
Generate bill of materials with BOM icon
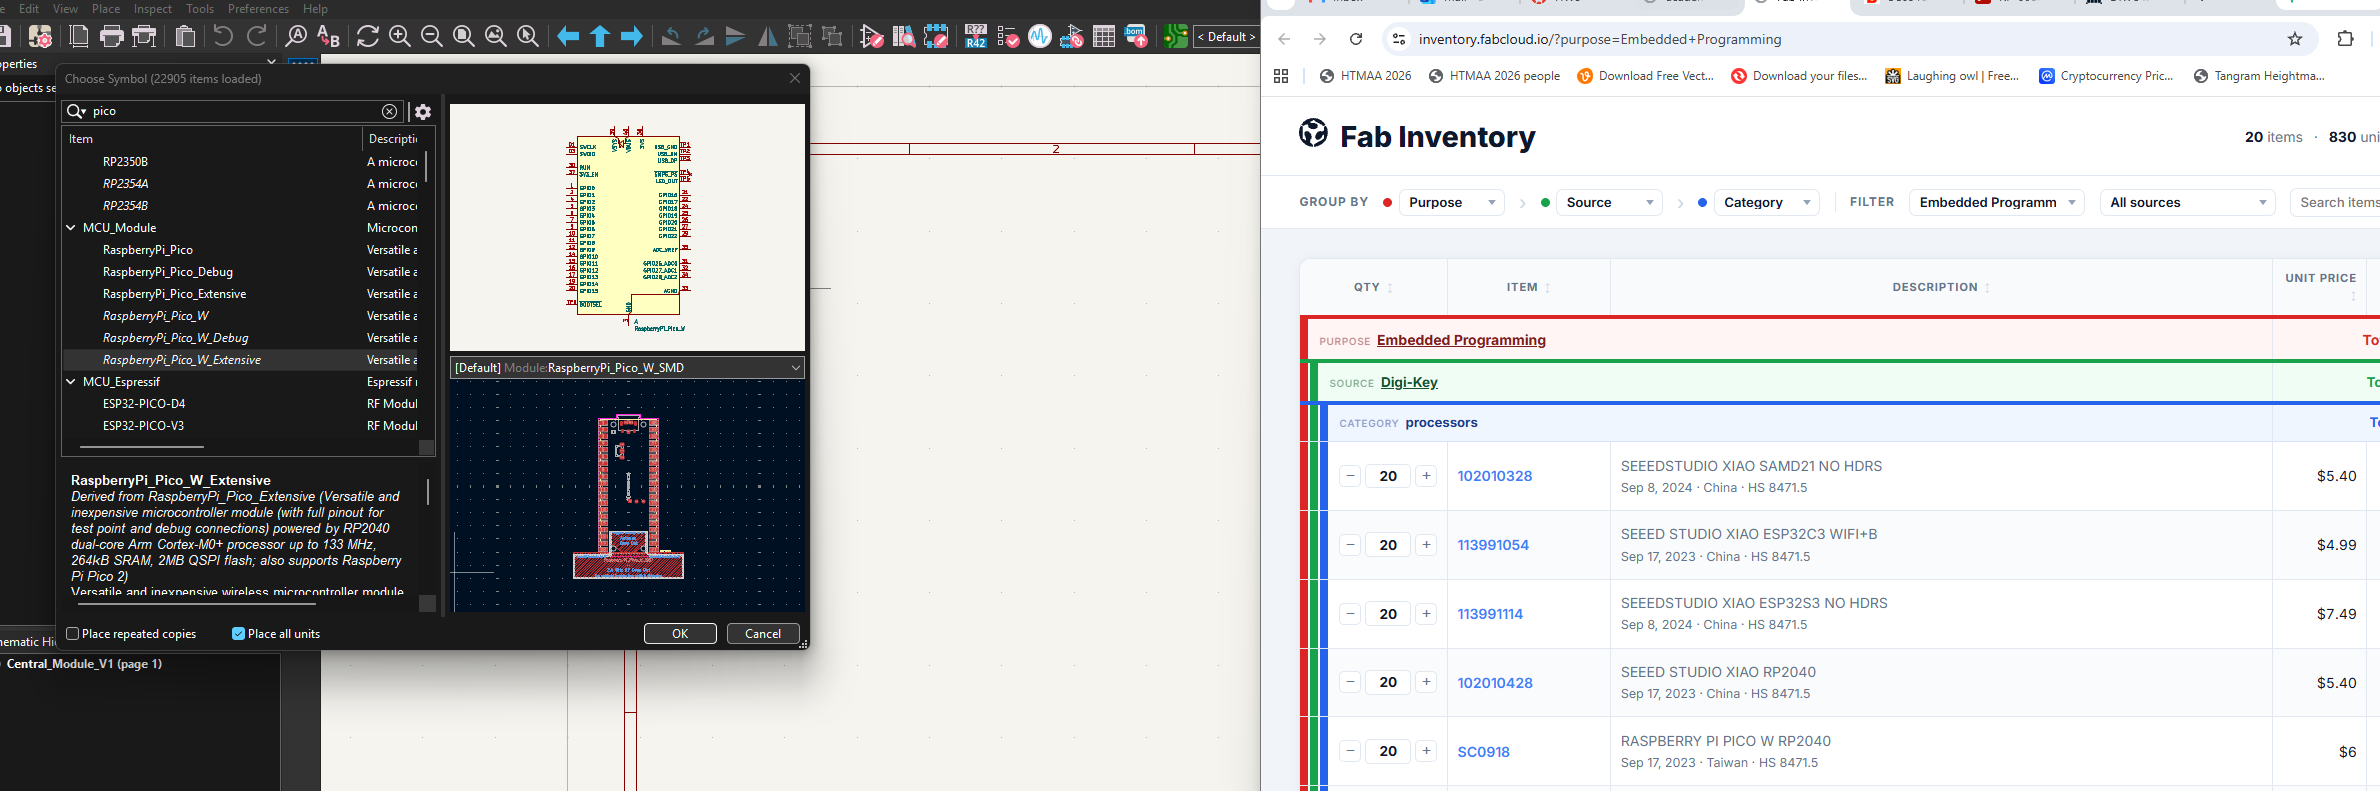[x=1136, y=37]
